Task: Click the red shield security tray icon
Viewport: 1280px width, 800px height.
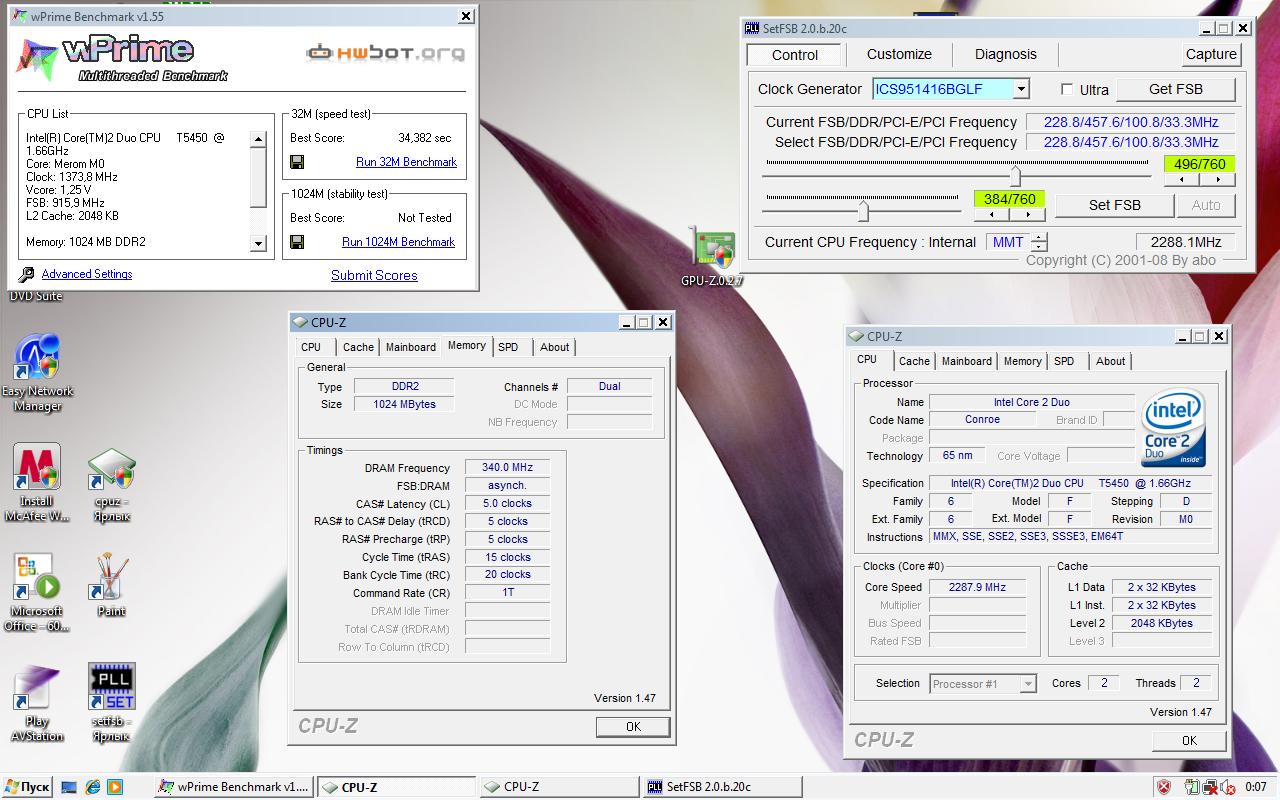Action: (1164, 787)
